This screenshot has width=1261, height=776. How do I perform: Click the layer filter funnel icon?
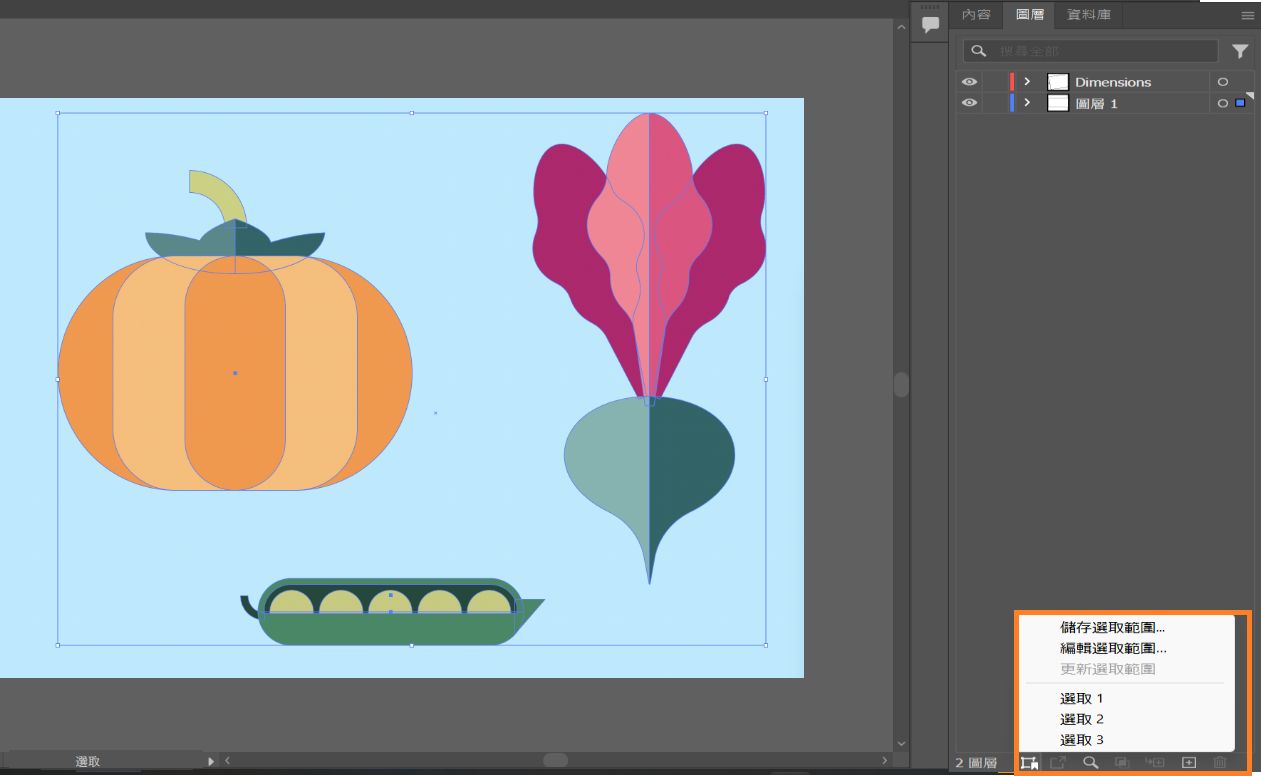1240,51
